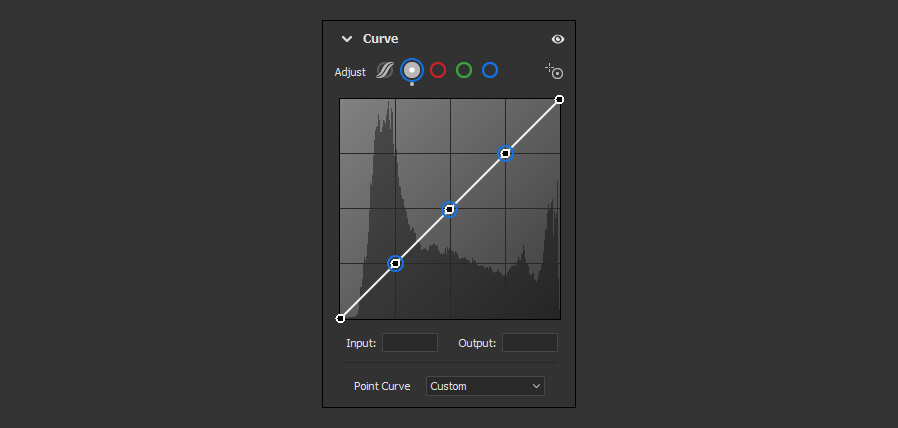Select the midtone control point on curve
This screenshot has height=428, width=898.
tap(450, 210)
